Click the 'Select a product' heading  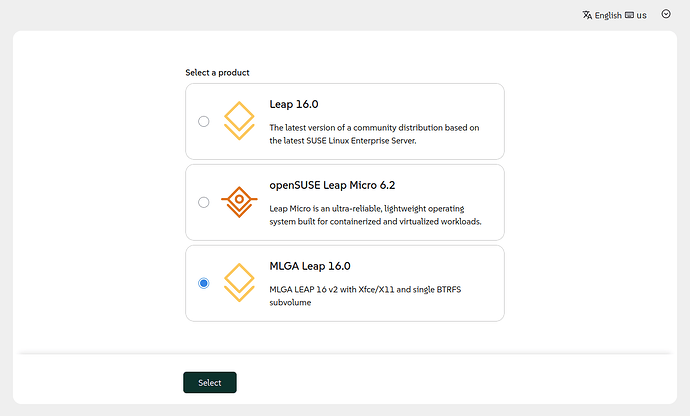click(x=217, y=73)
